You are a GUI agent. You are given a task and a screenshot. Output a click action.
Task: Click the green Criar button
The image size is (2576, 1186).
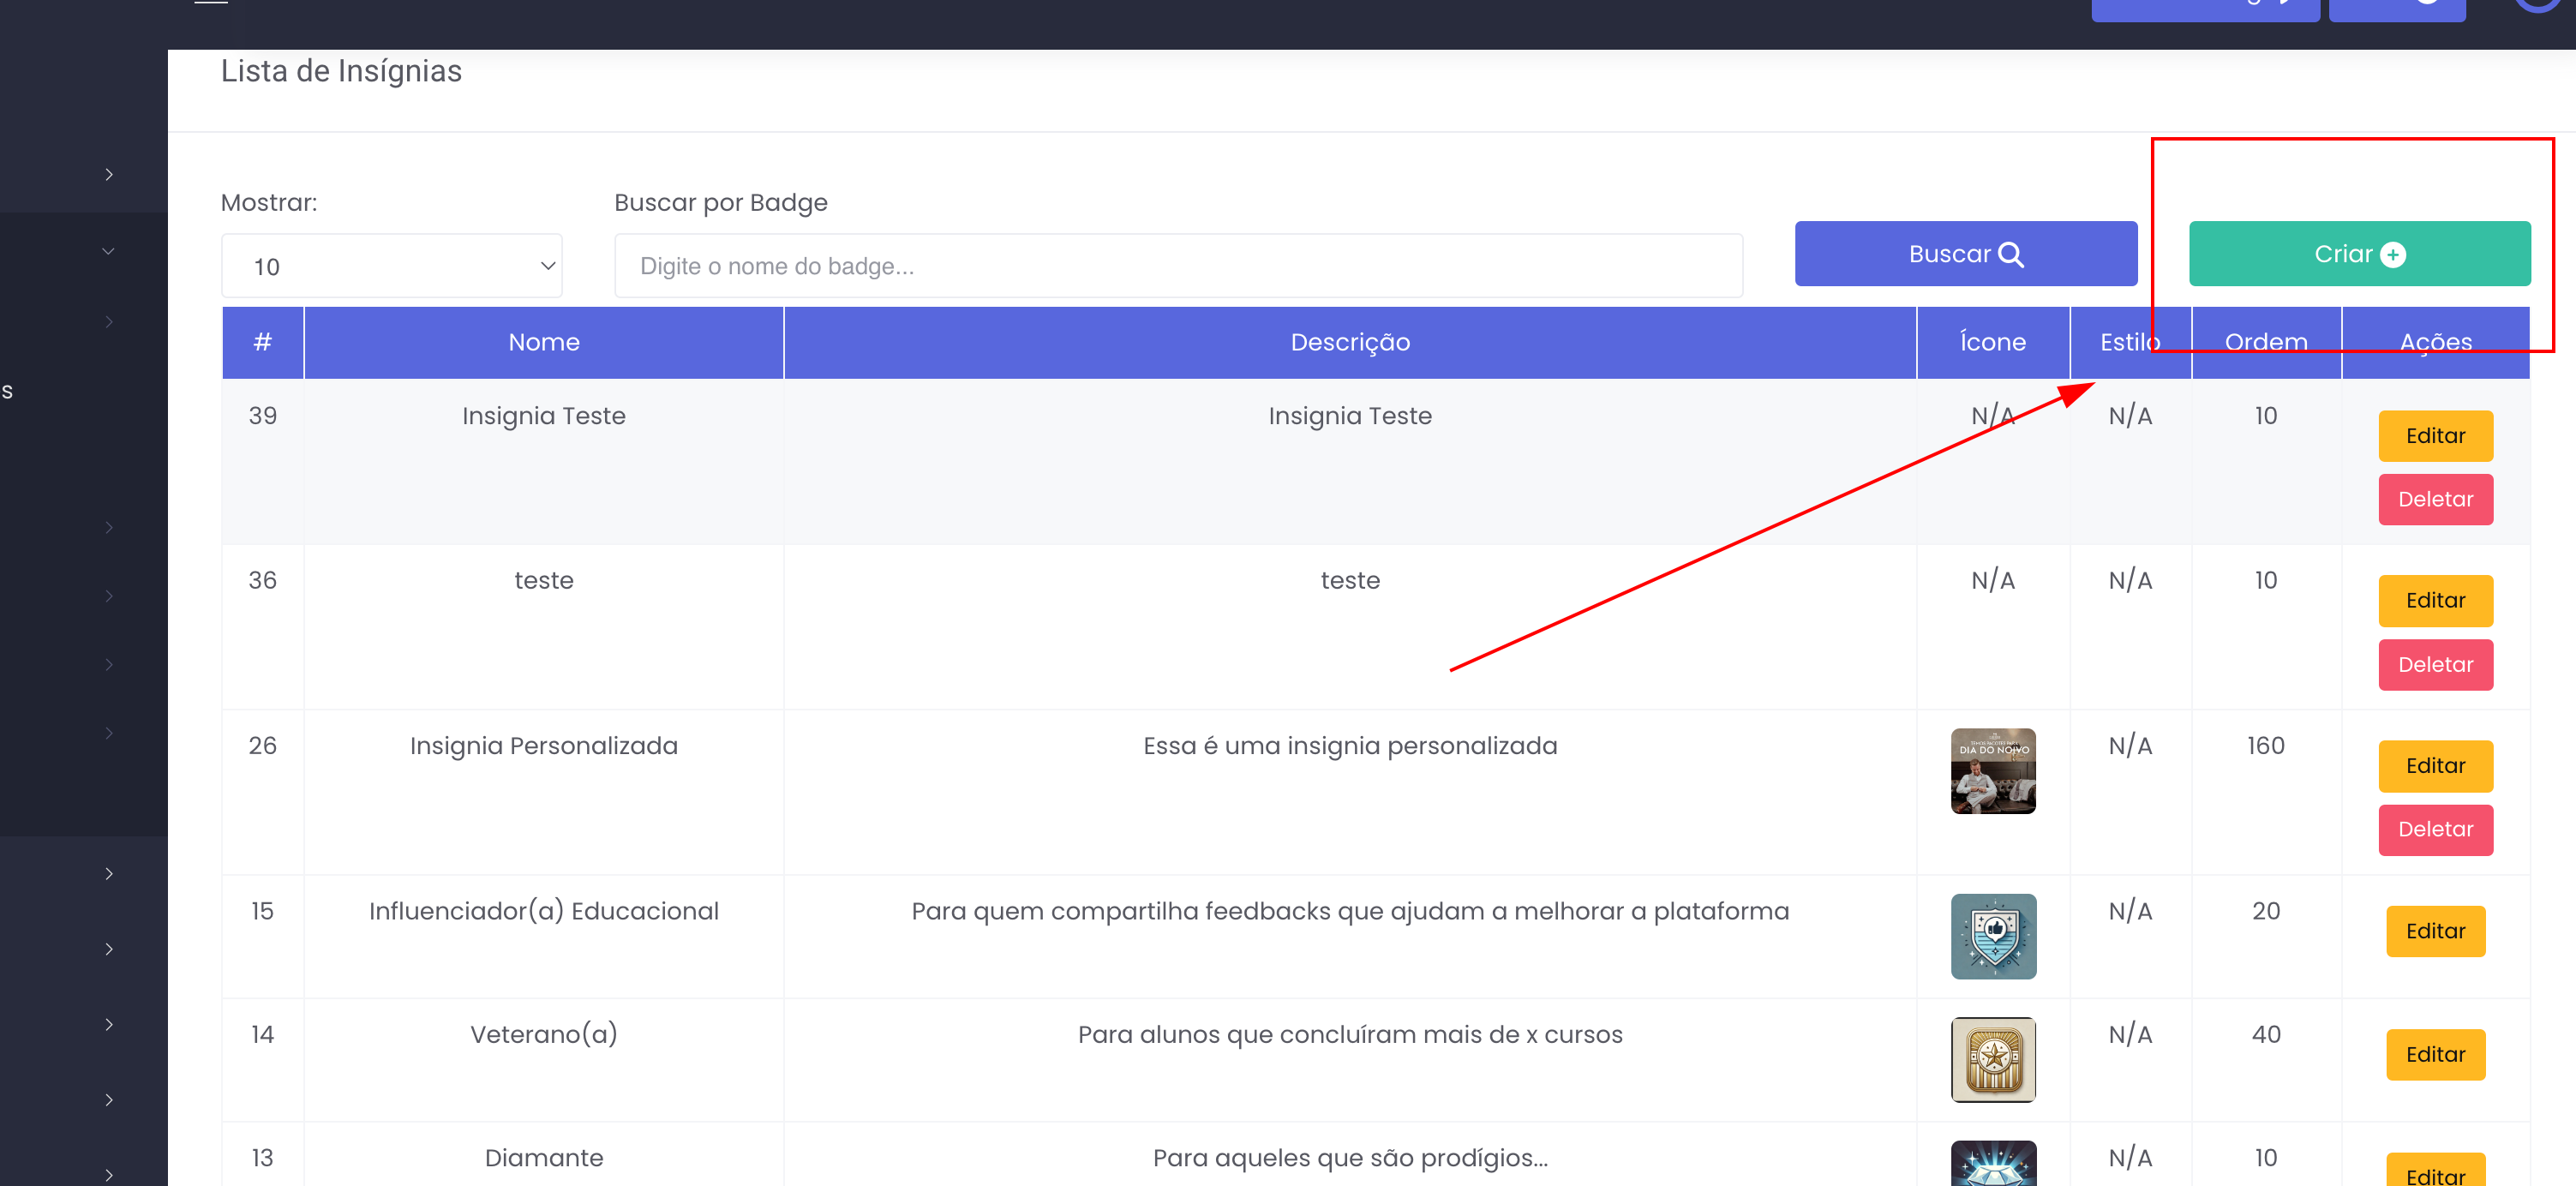[x=2358, y=254]
